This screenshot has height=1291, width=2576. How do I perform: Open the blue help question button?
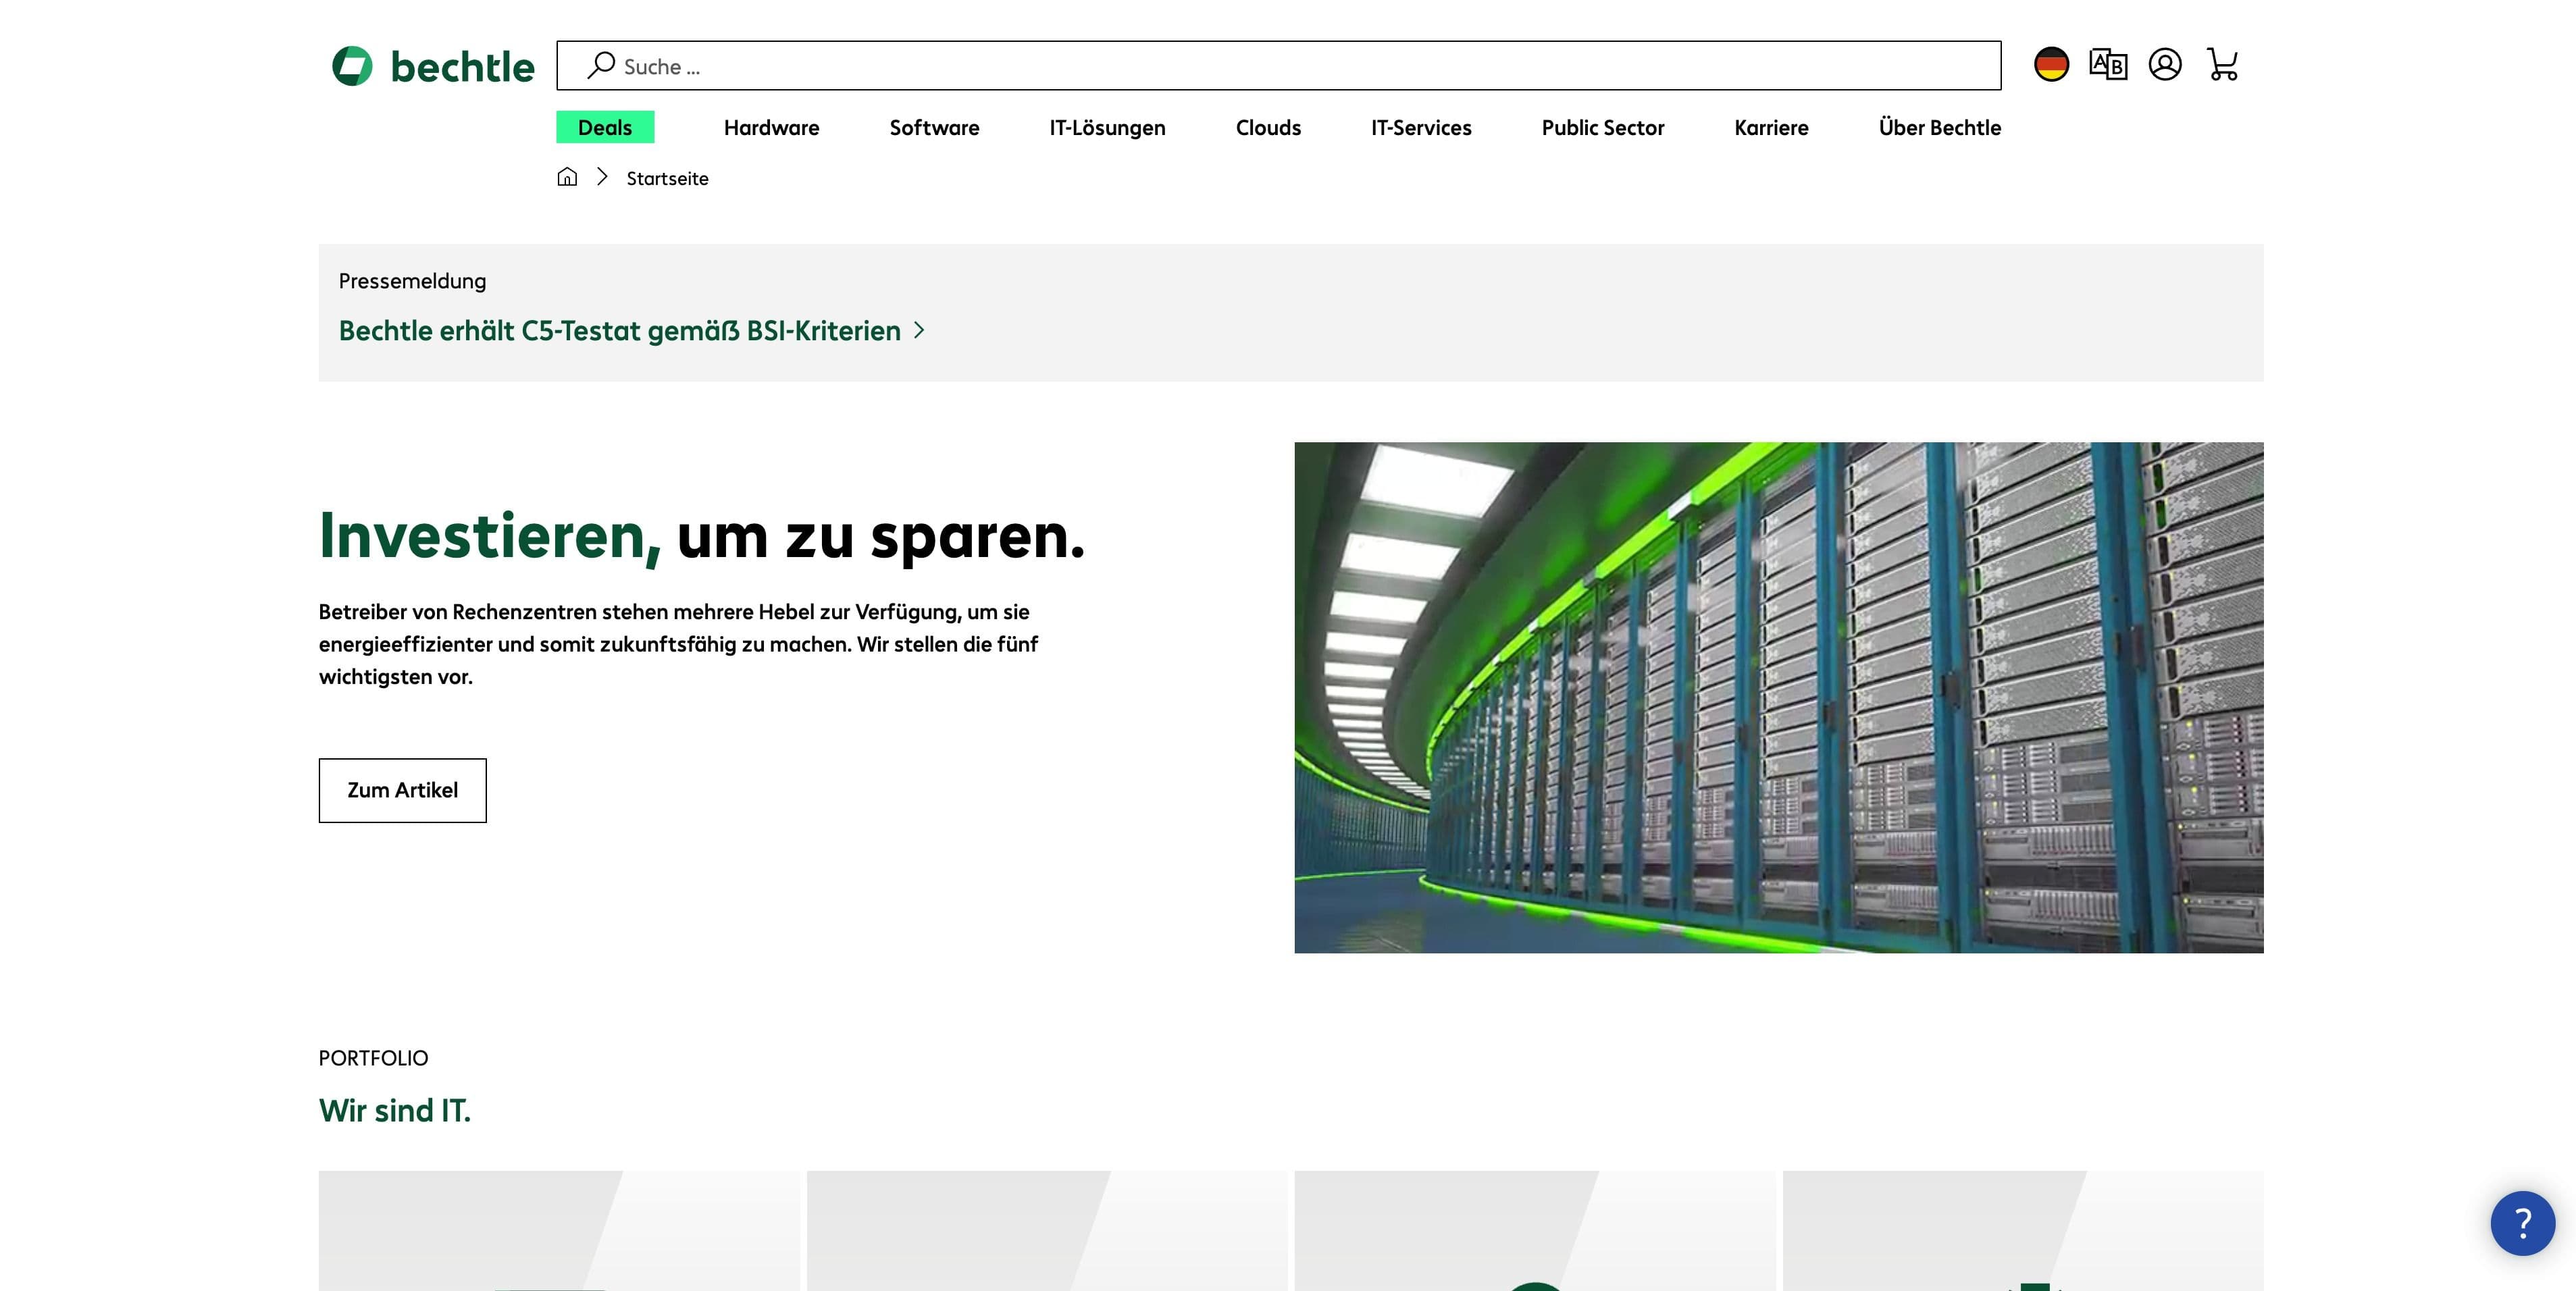[2522, 1222]
